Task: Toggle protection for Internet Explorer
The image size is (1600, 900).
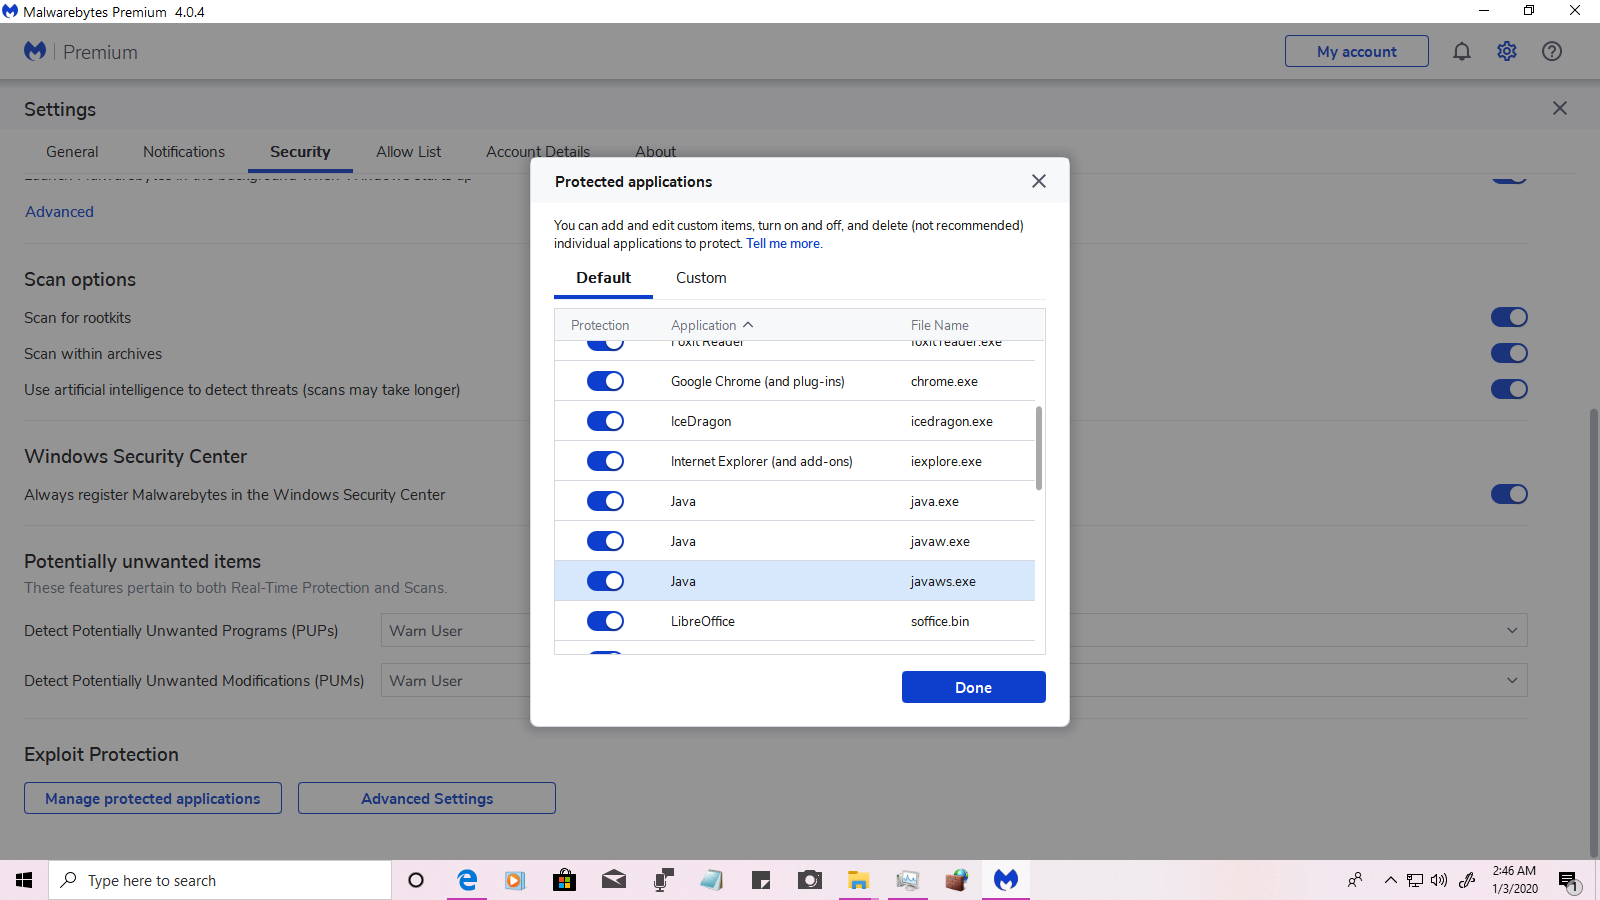Action: (x=605, y=461)
